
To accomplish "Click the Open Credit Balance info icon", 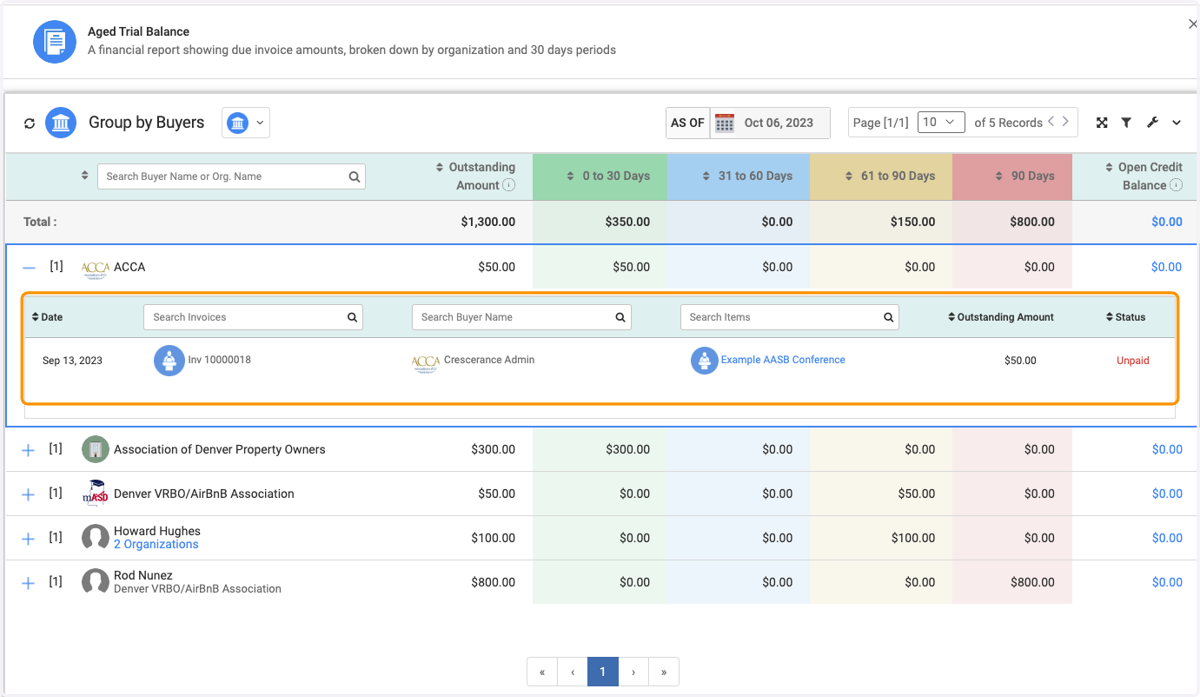I will pyautogui.click(x=1177, y=185).
